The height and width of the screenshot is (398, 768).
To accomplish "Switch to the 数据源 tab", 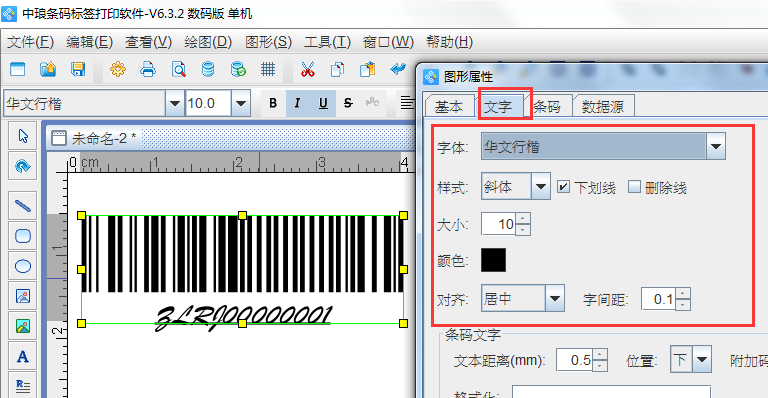I will (x=603, y=106).
